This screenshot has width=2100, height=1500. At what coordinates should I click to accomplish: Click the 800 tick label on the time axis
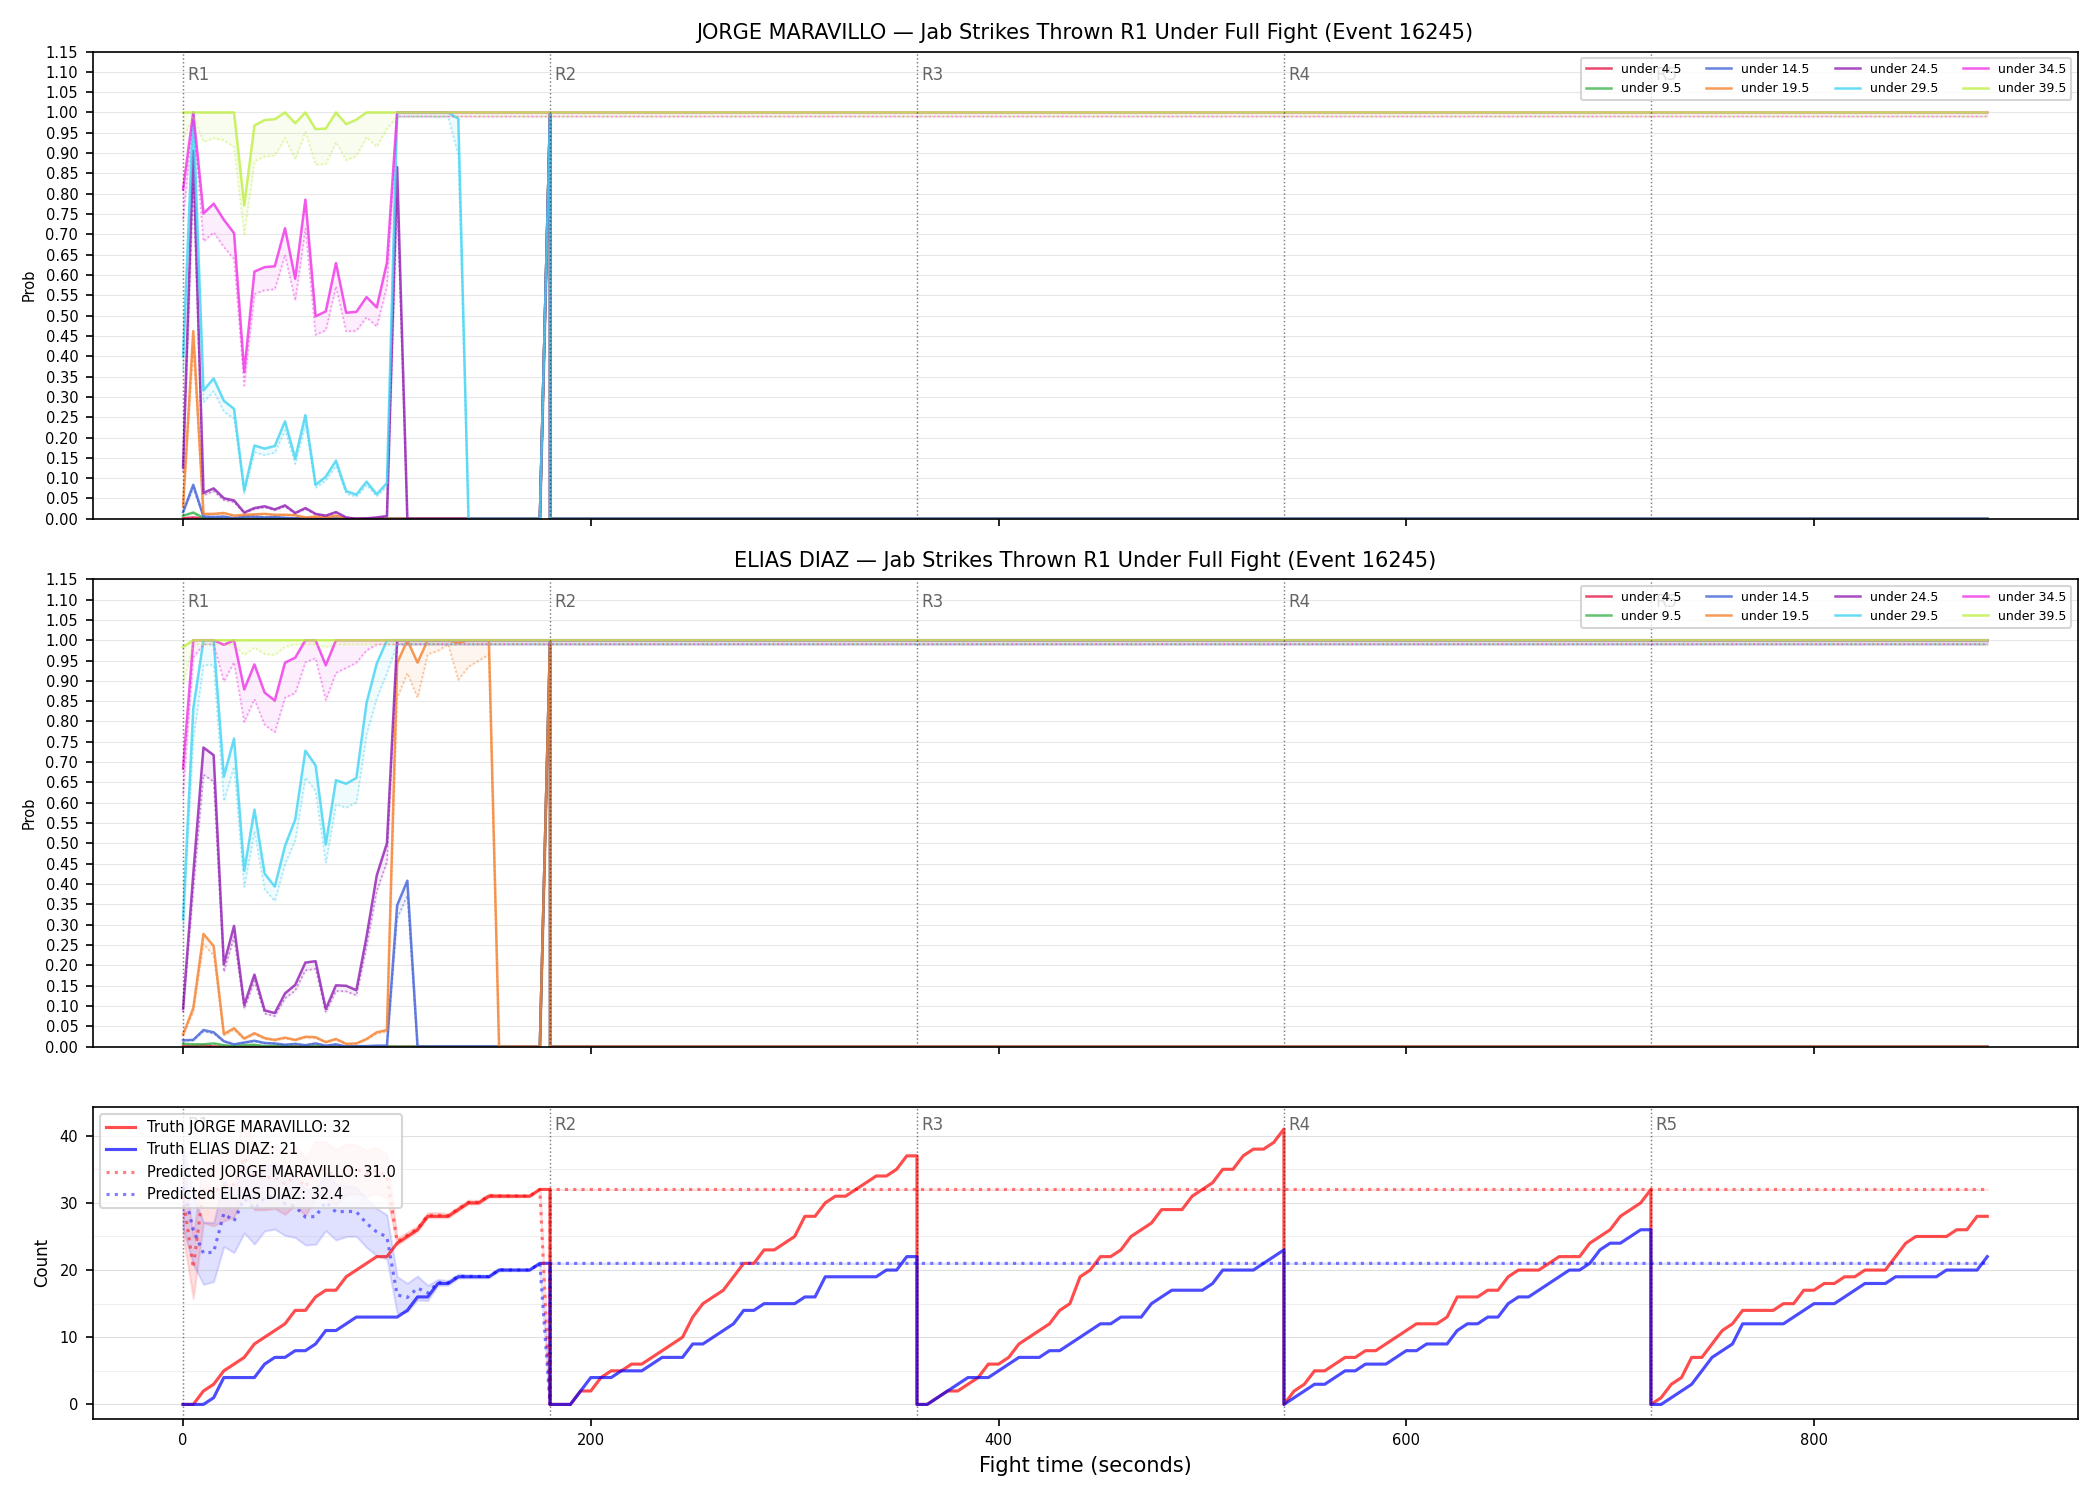click(x=1813, y=1440)
